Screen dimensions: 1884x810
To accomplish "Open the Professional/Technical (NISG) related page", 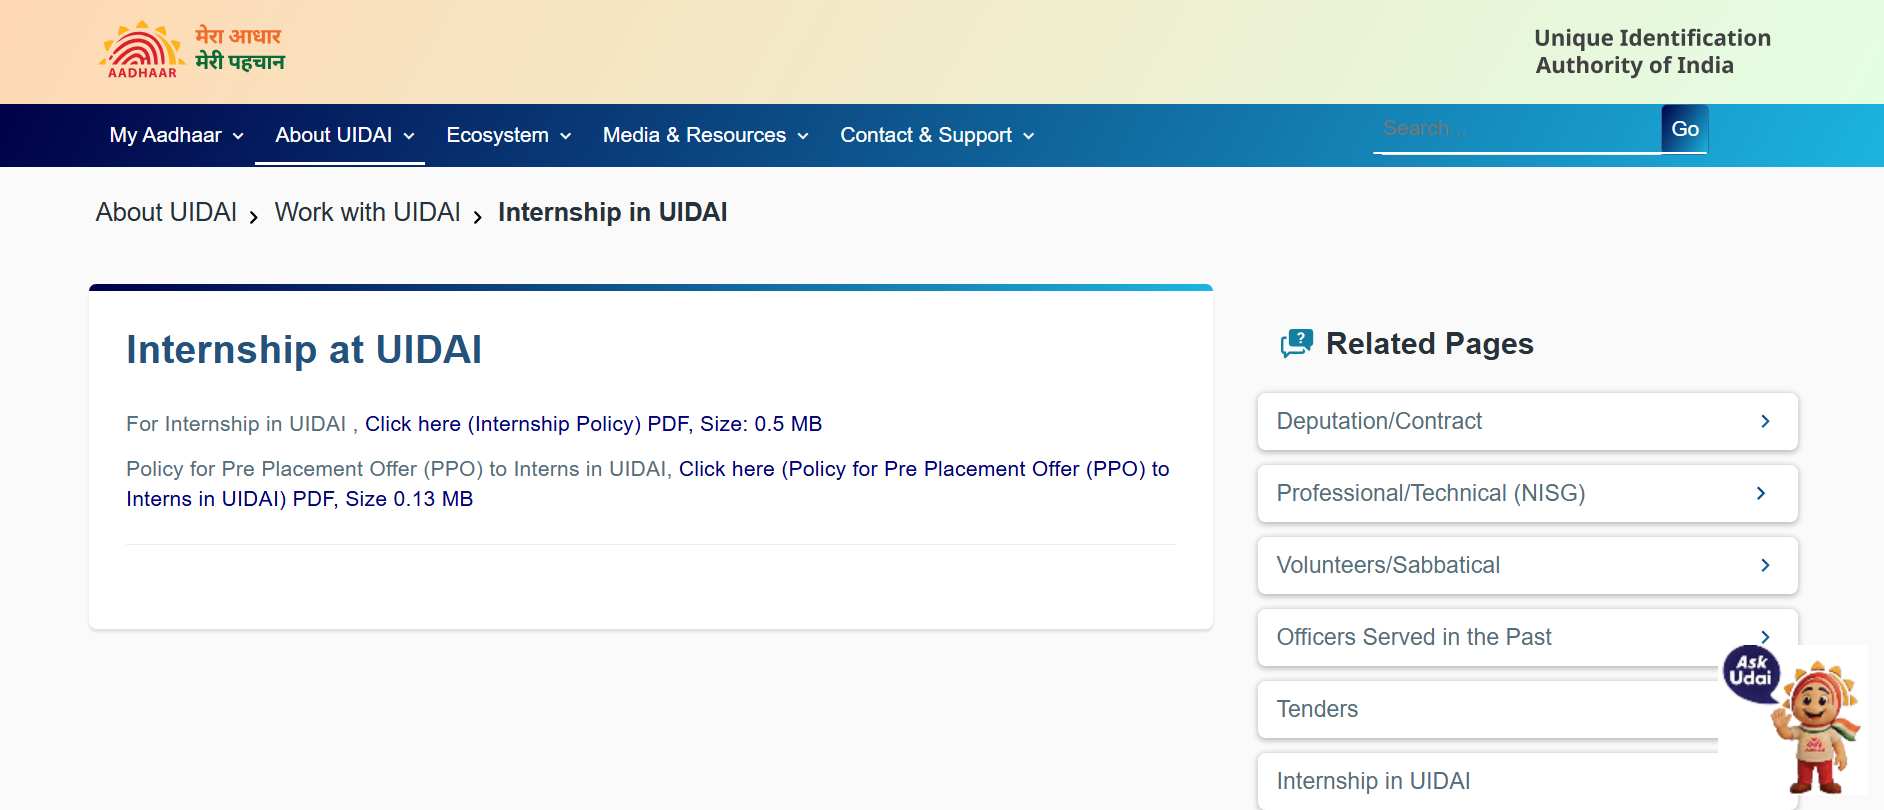I will coord(1527,493).
